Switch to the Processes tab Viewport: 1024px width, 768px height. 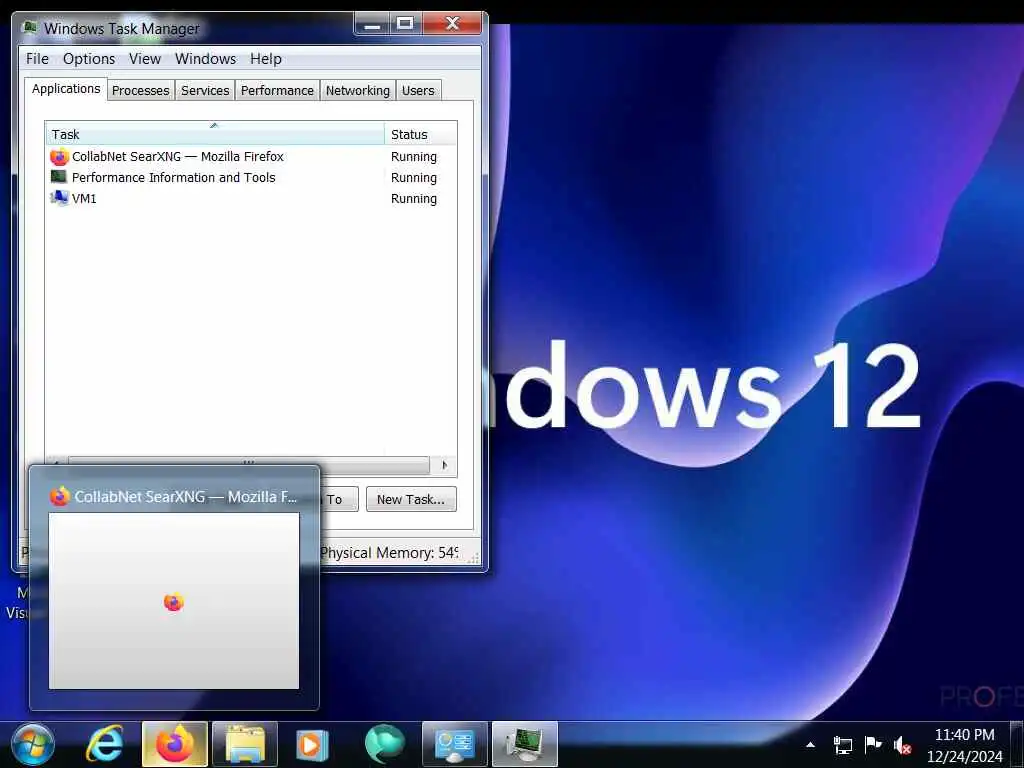point(140,90)
